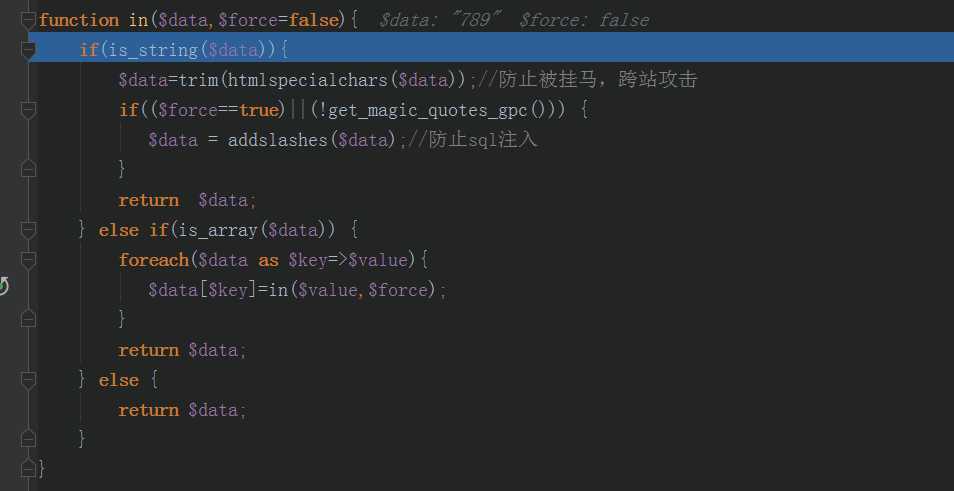Collapse the if(is_string($data)) block fold marker
This screenshot has width=954, height=491.
(28, 50)
